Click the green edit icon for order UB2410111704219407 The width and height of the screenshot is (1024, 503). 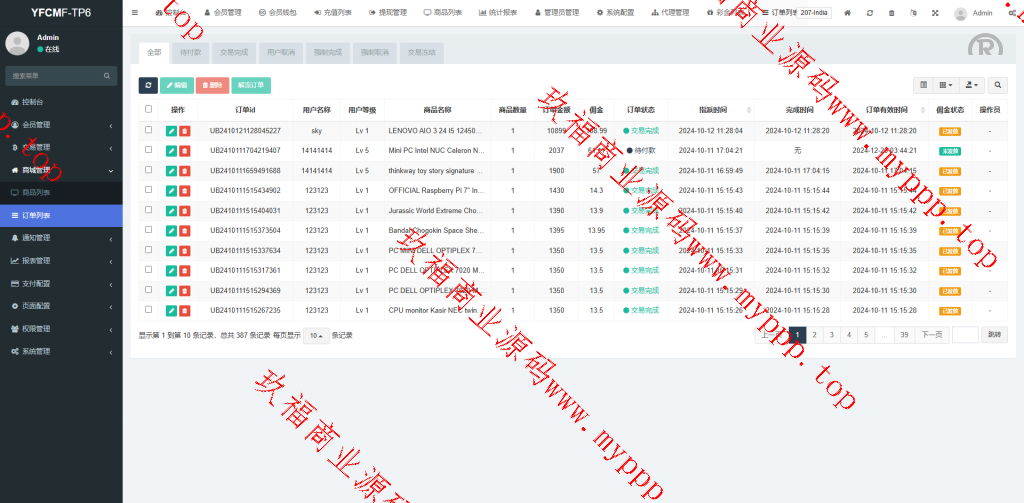tap(171, 151)
